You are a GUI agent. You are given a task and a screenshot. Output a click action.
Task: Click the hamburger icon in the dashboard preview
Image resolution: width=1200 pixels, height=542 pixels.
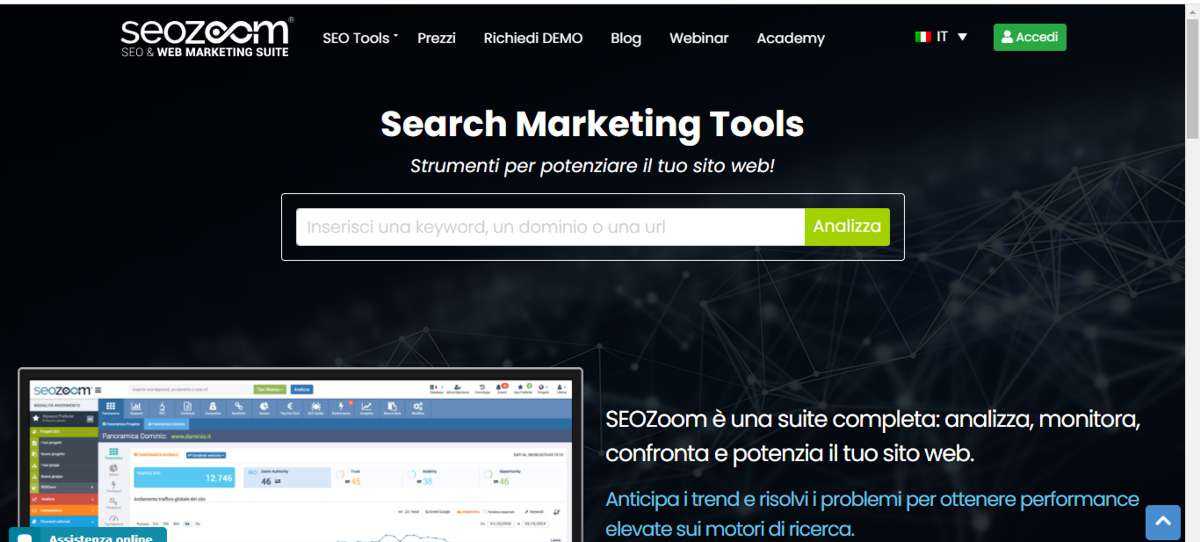[x=98, y=390]
